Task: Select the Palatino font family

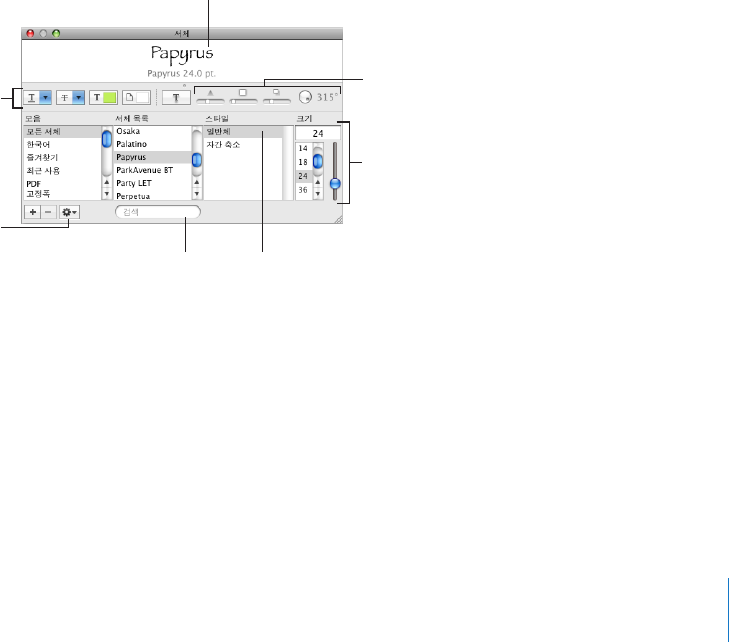Action: point(152,144)
